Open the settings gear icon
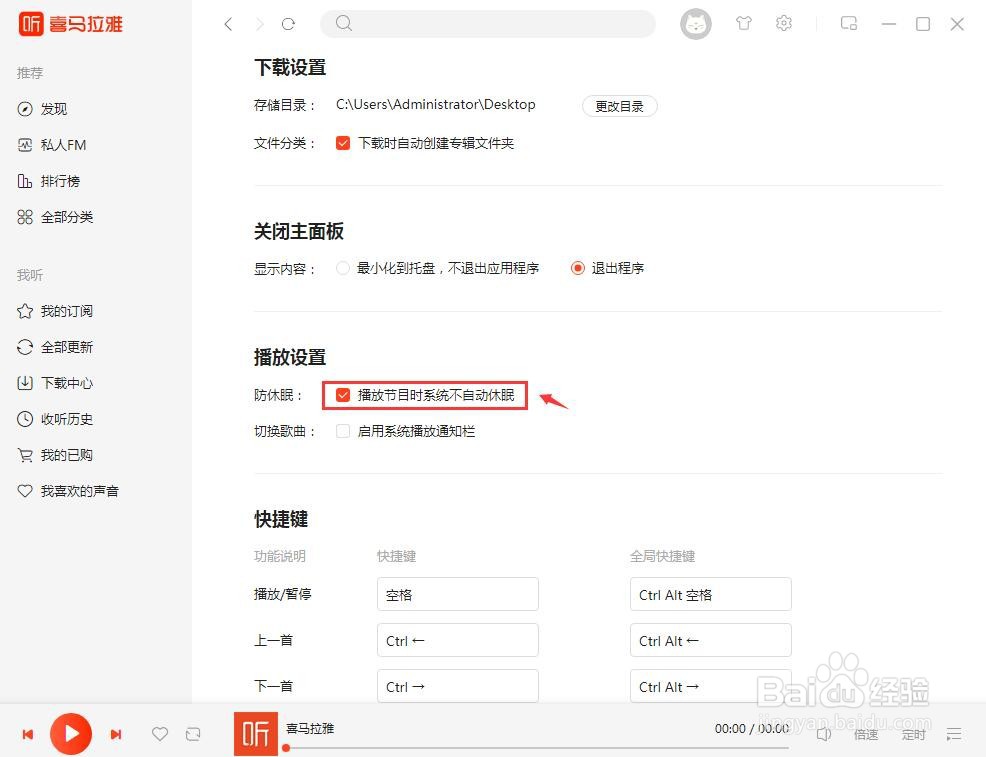Screen dimensions: 986x757 click(784, 23)
